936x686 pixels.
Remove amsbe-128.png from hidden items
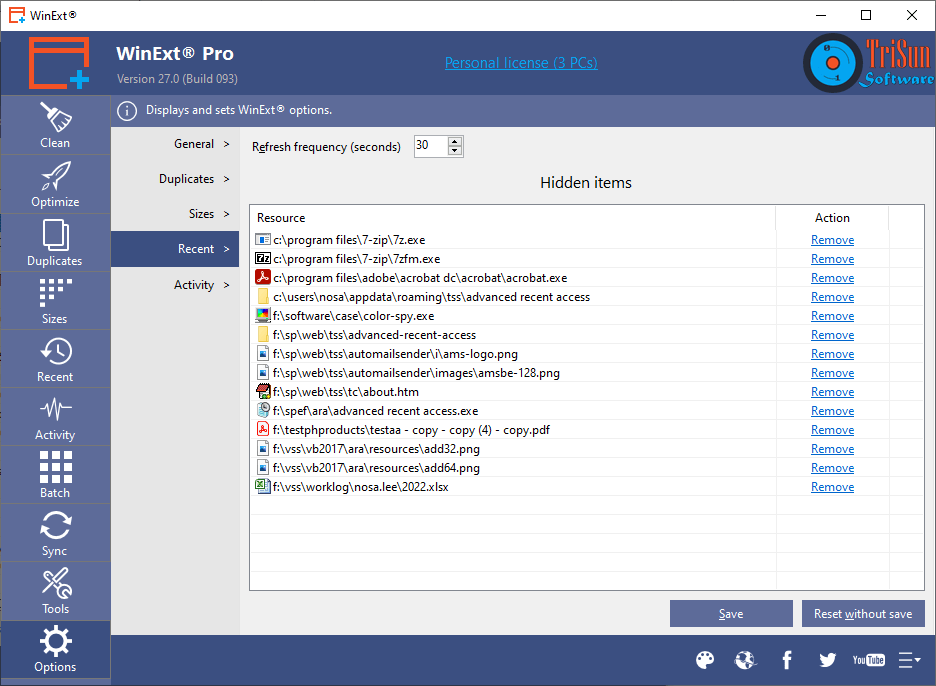(832, 373)
